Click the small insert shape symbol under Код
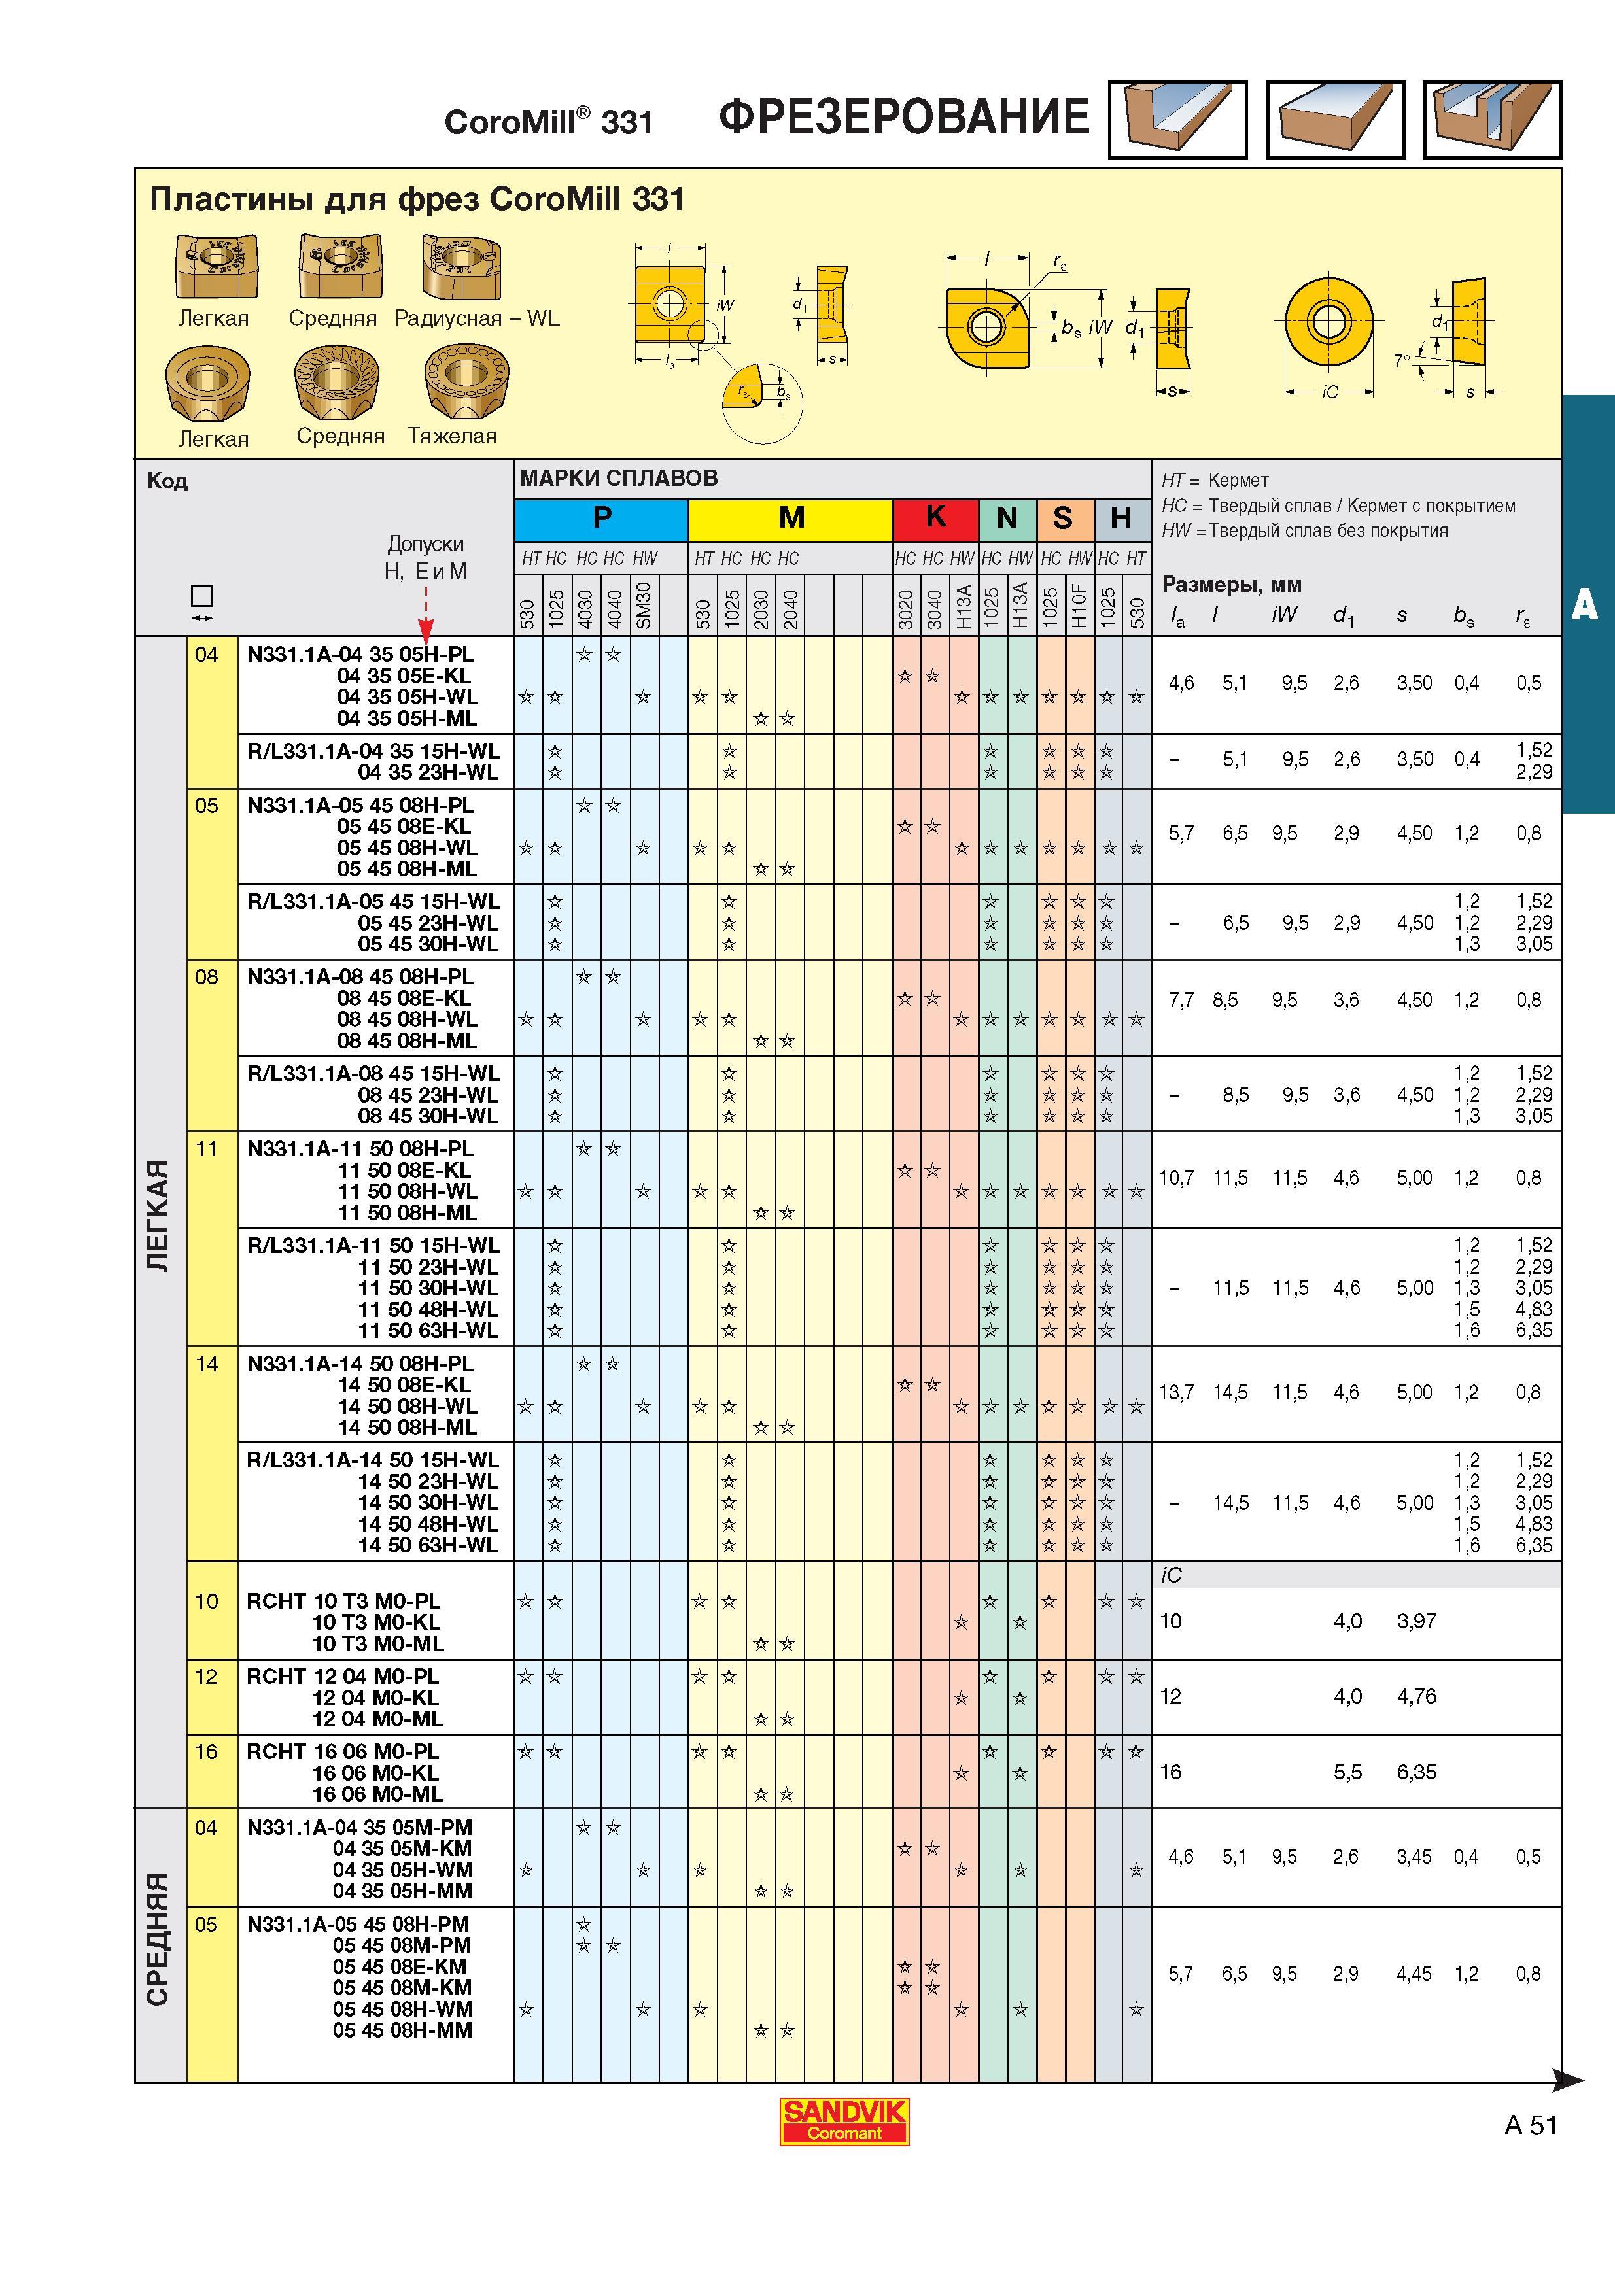This screenshot has width=1615, height=2296. [202, 598]
